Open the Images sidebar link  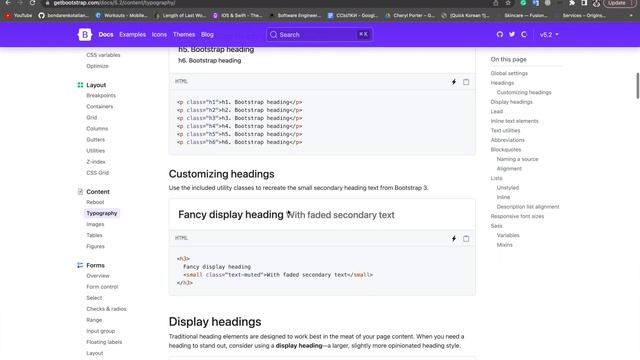95,224
